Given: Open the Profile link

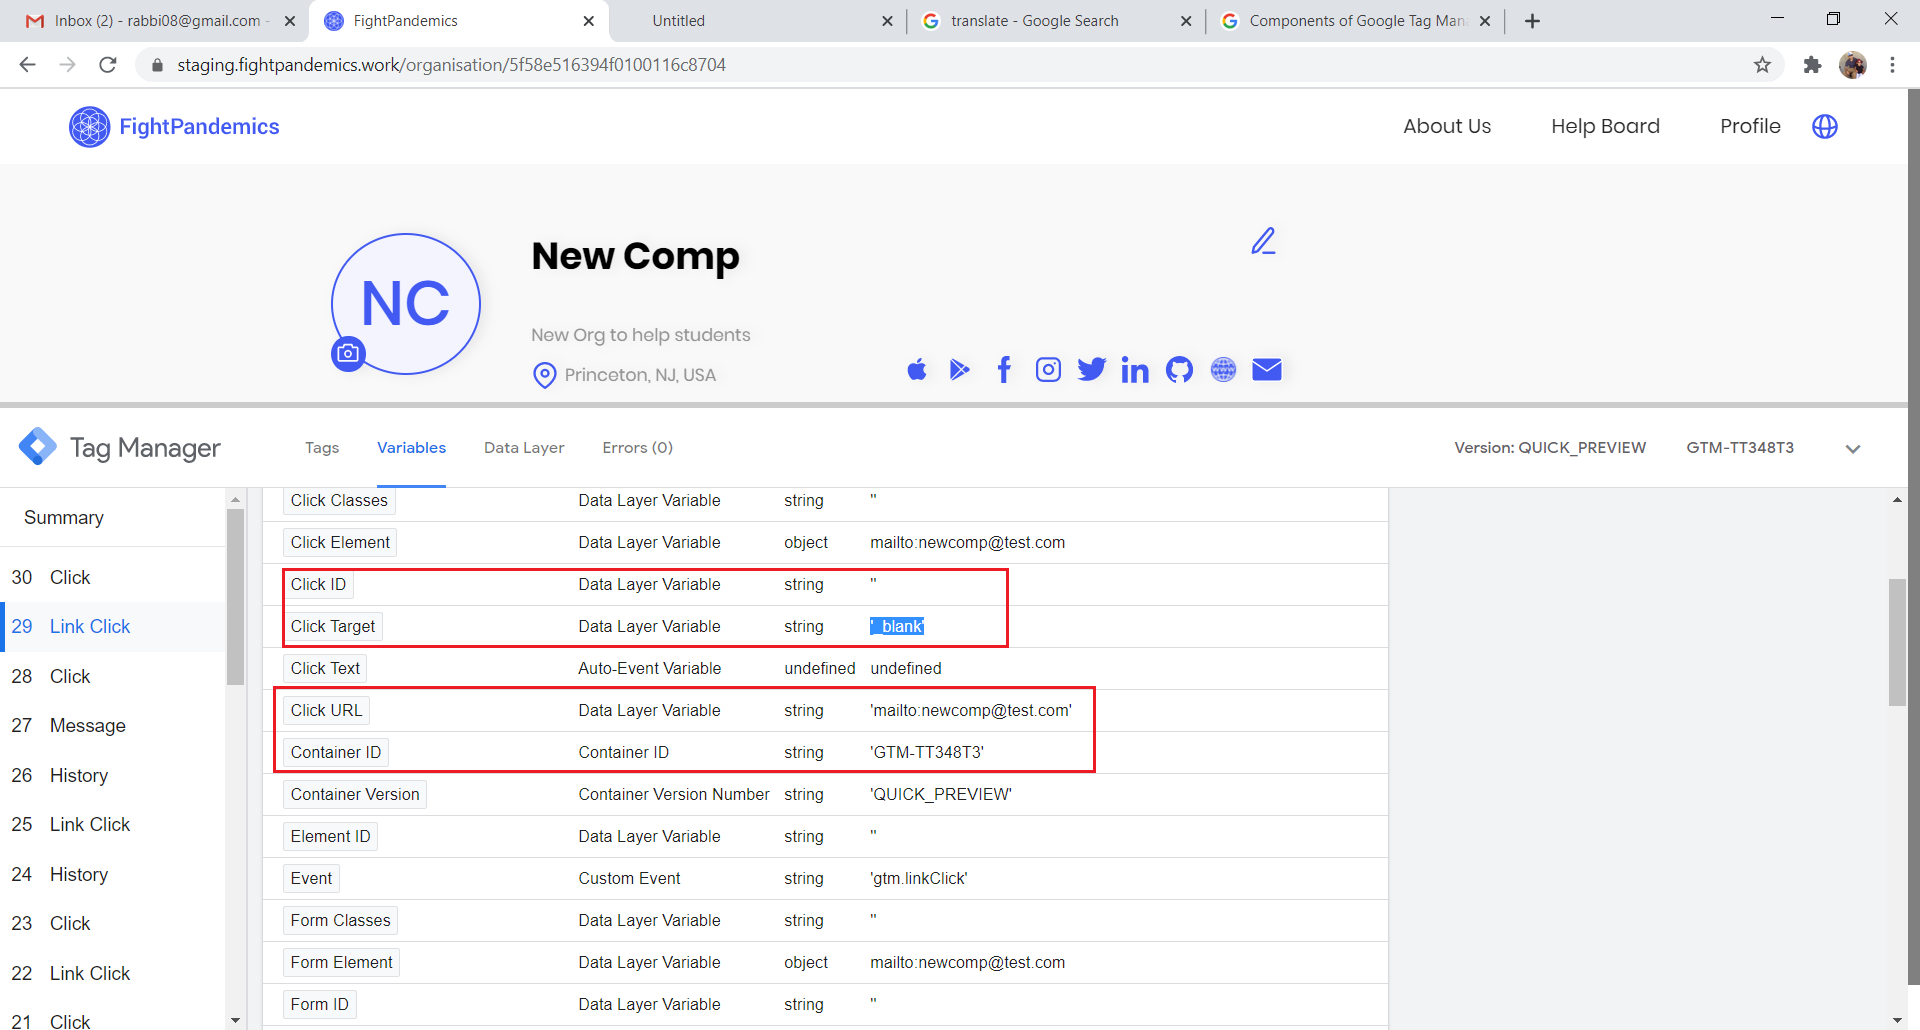Looking at the screenshot, I should pos(1750,126).
